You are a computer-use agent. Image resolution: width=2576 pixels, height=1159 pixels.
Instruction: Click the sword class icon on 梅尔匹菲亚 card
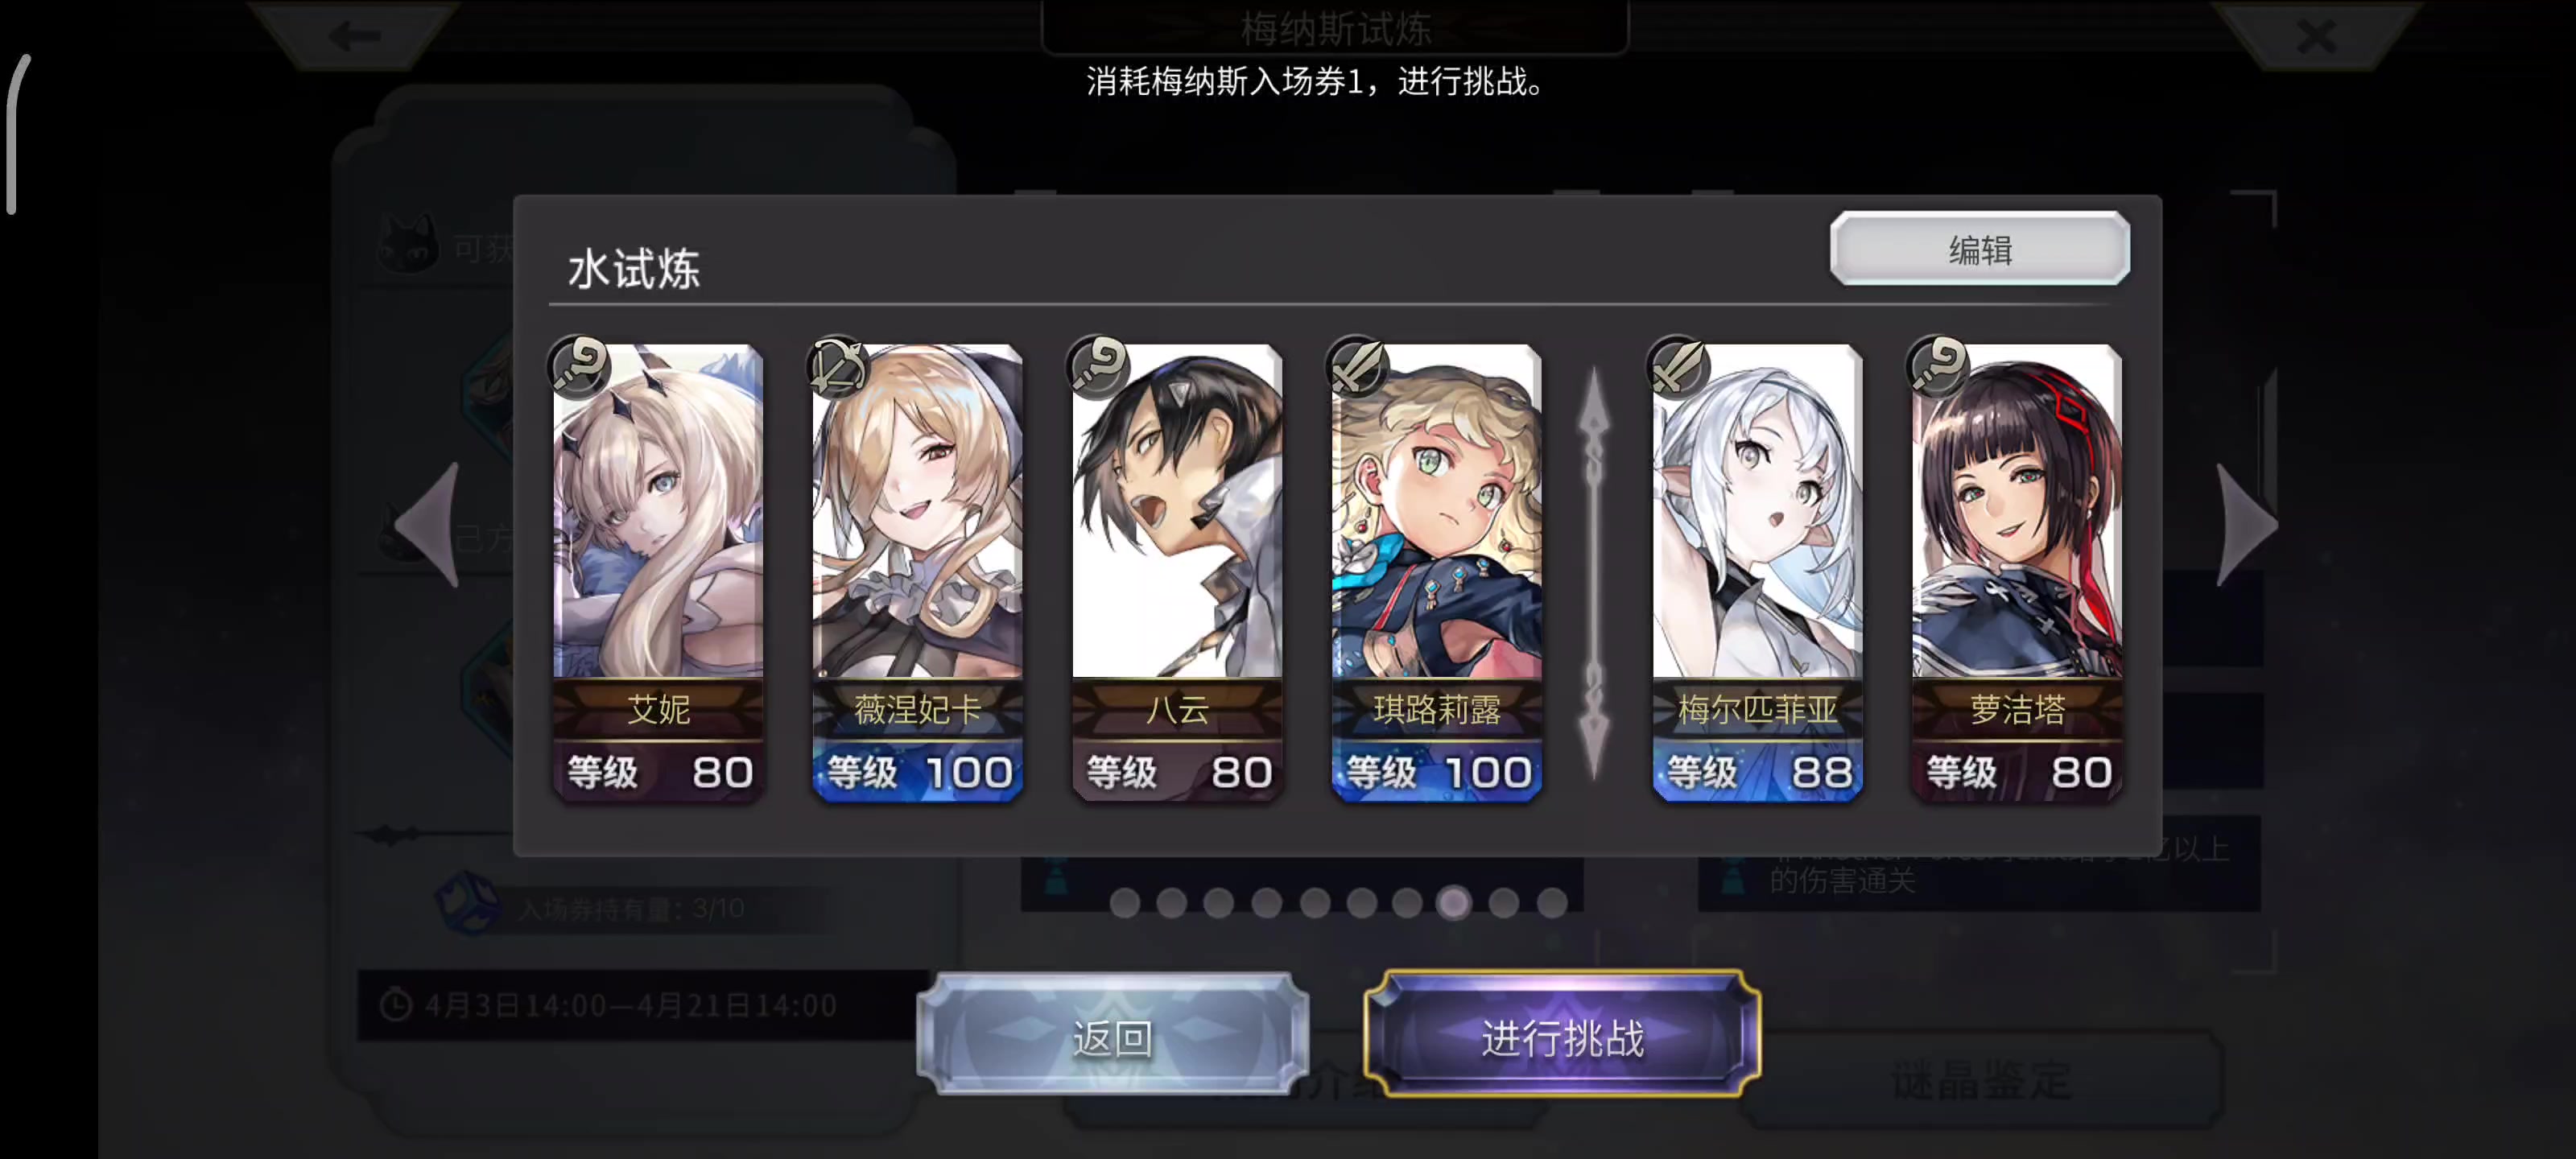click(1678, 366)
